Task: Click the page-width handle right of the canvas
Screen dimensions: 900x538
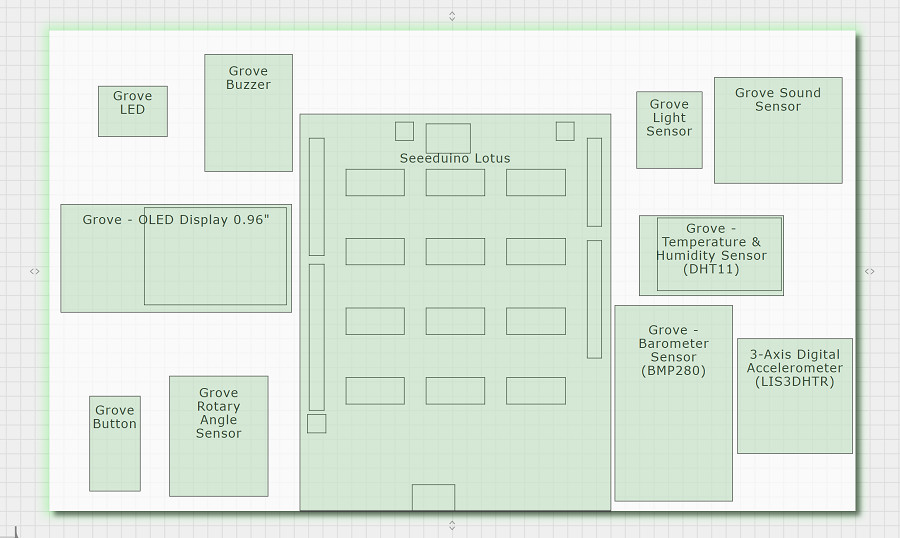Action: point(870,271)
